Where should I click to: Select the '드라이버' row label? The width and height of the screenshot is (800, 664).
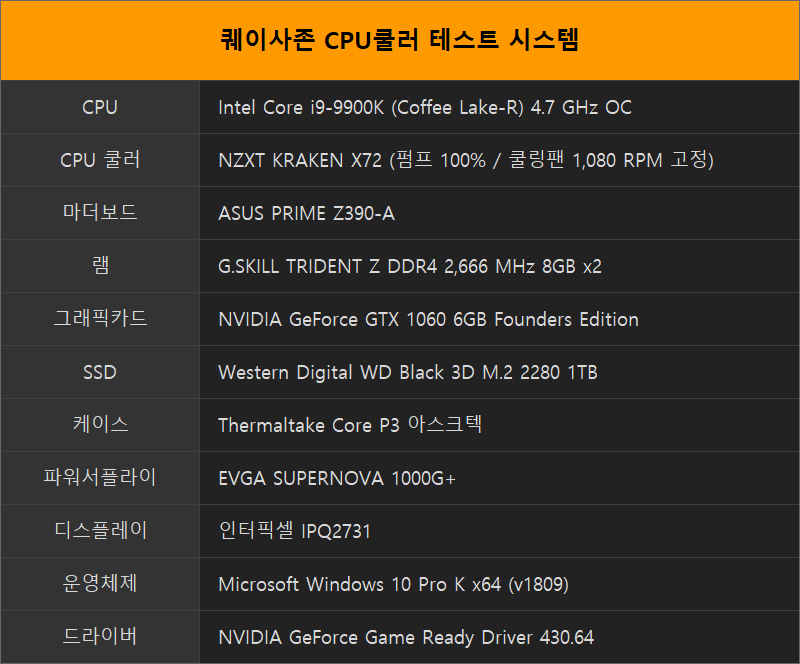click(100, 637)
